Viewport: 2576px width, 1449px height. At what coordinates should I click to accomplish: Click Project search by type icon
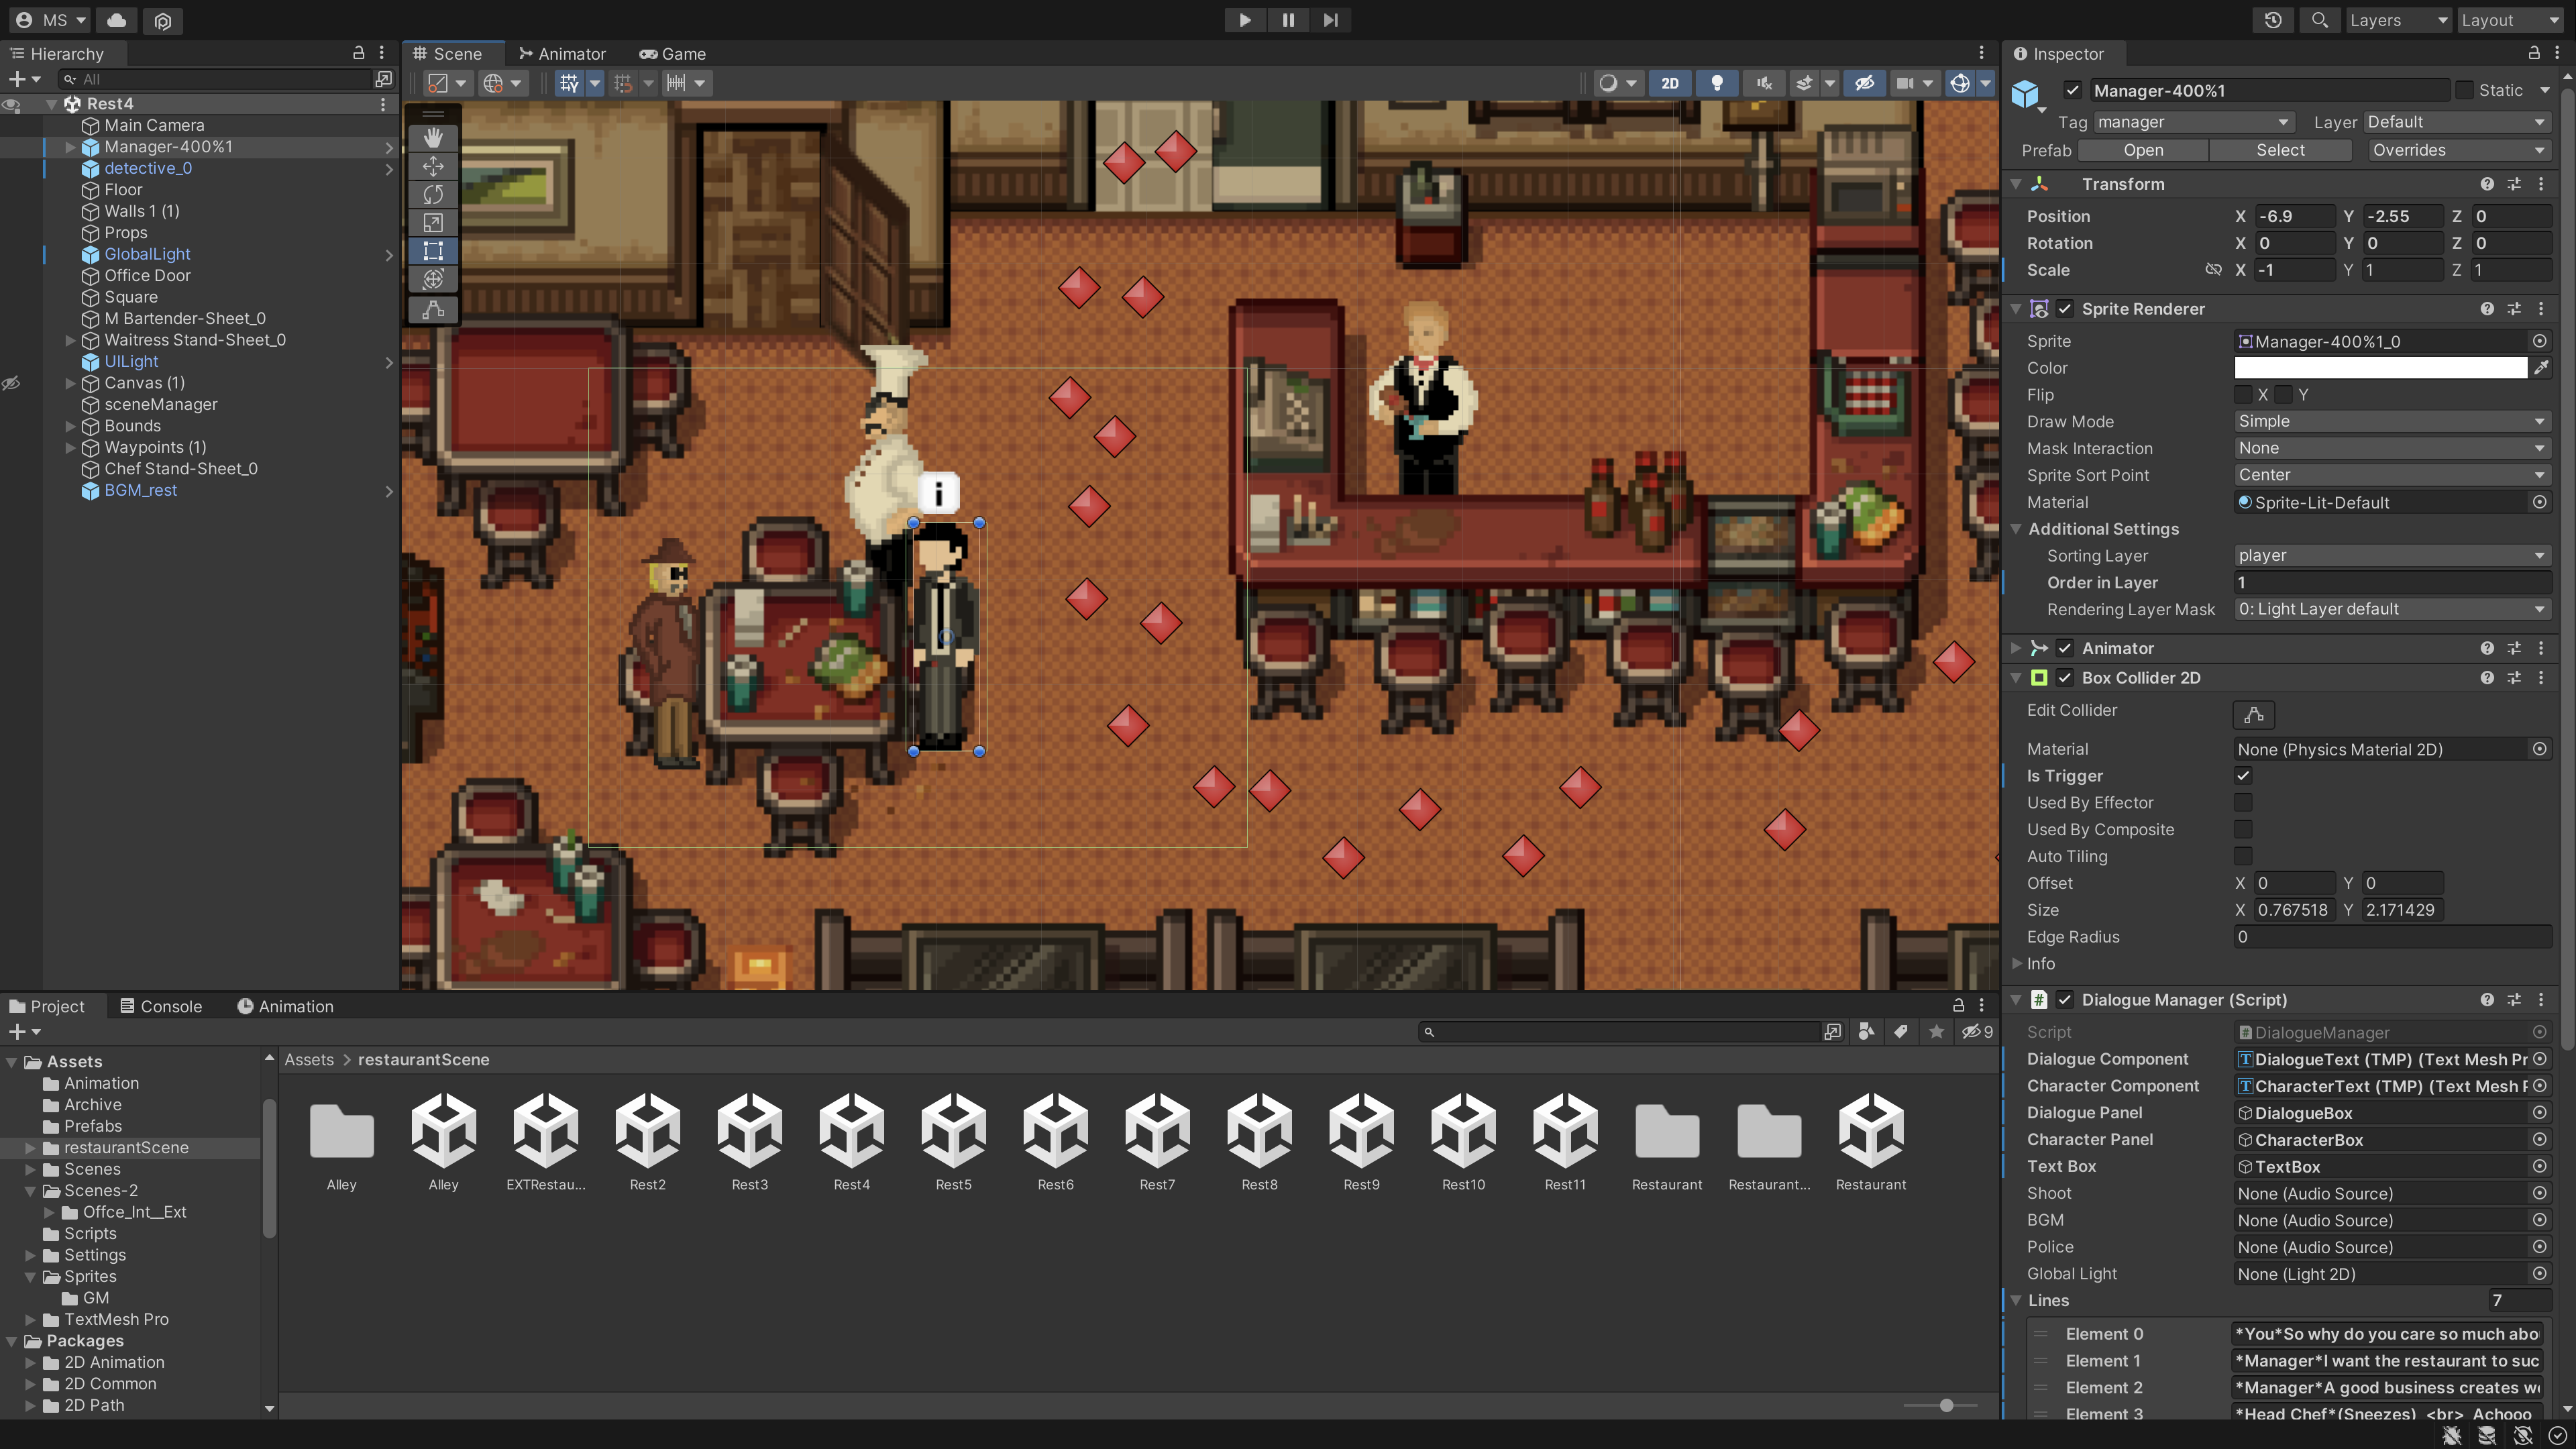point(1866,1032)
